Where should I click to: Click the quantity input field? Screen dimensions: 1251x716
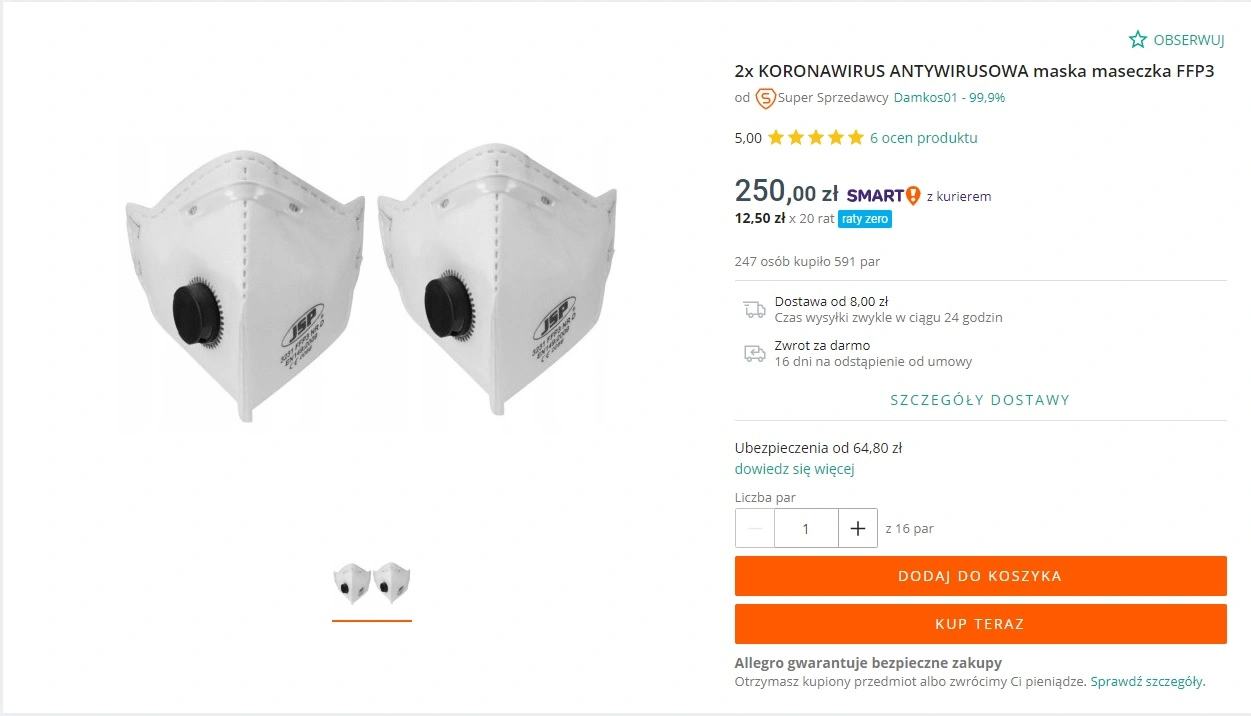(x=806, y=528)
